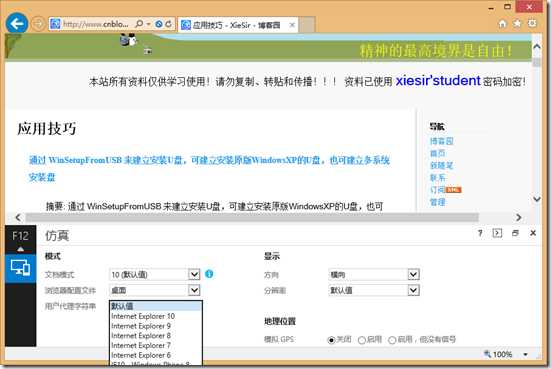Open the 订阅 navigation link

point(437,190)
